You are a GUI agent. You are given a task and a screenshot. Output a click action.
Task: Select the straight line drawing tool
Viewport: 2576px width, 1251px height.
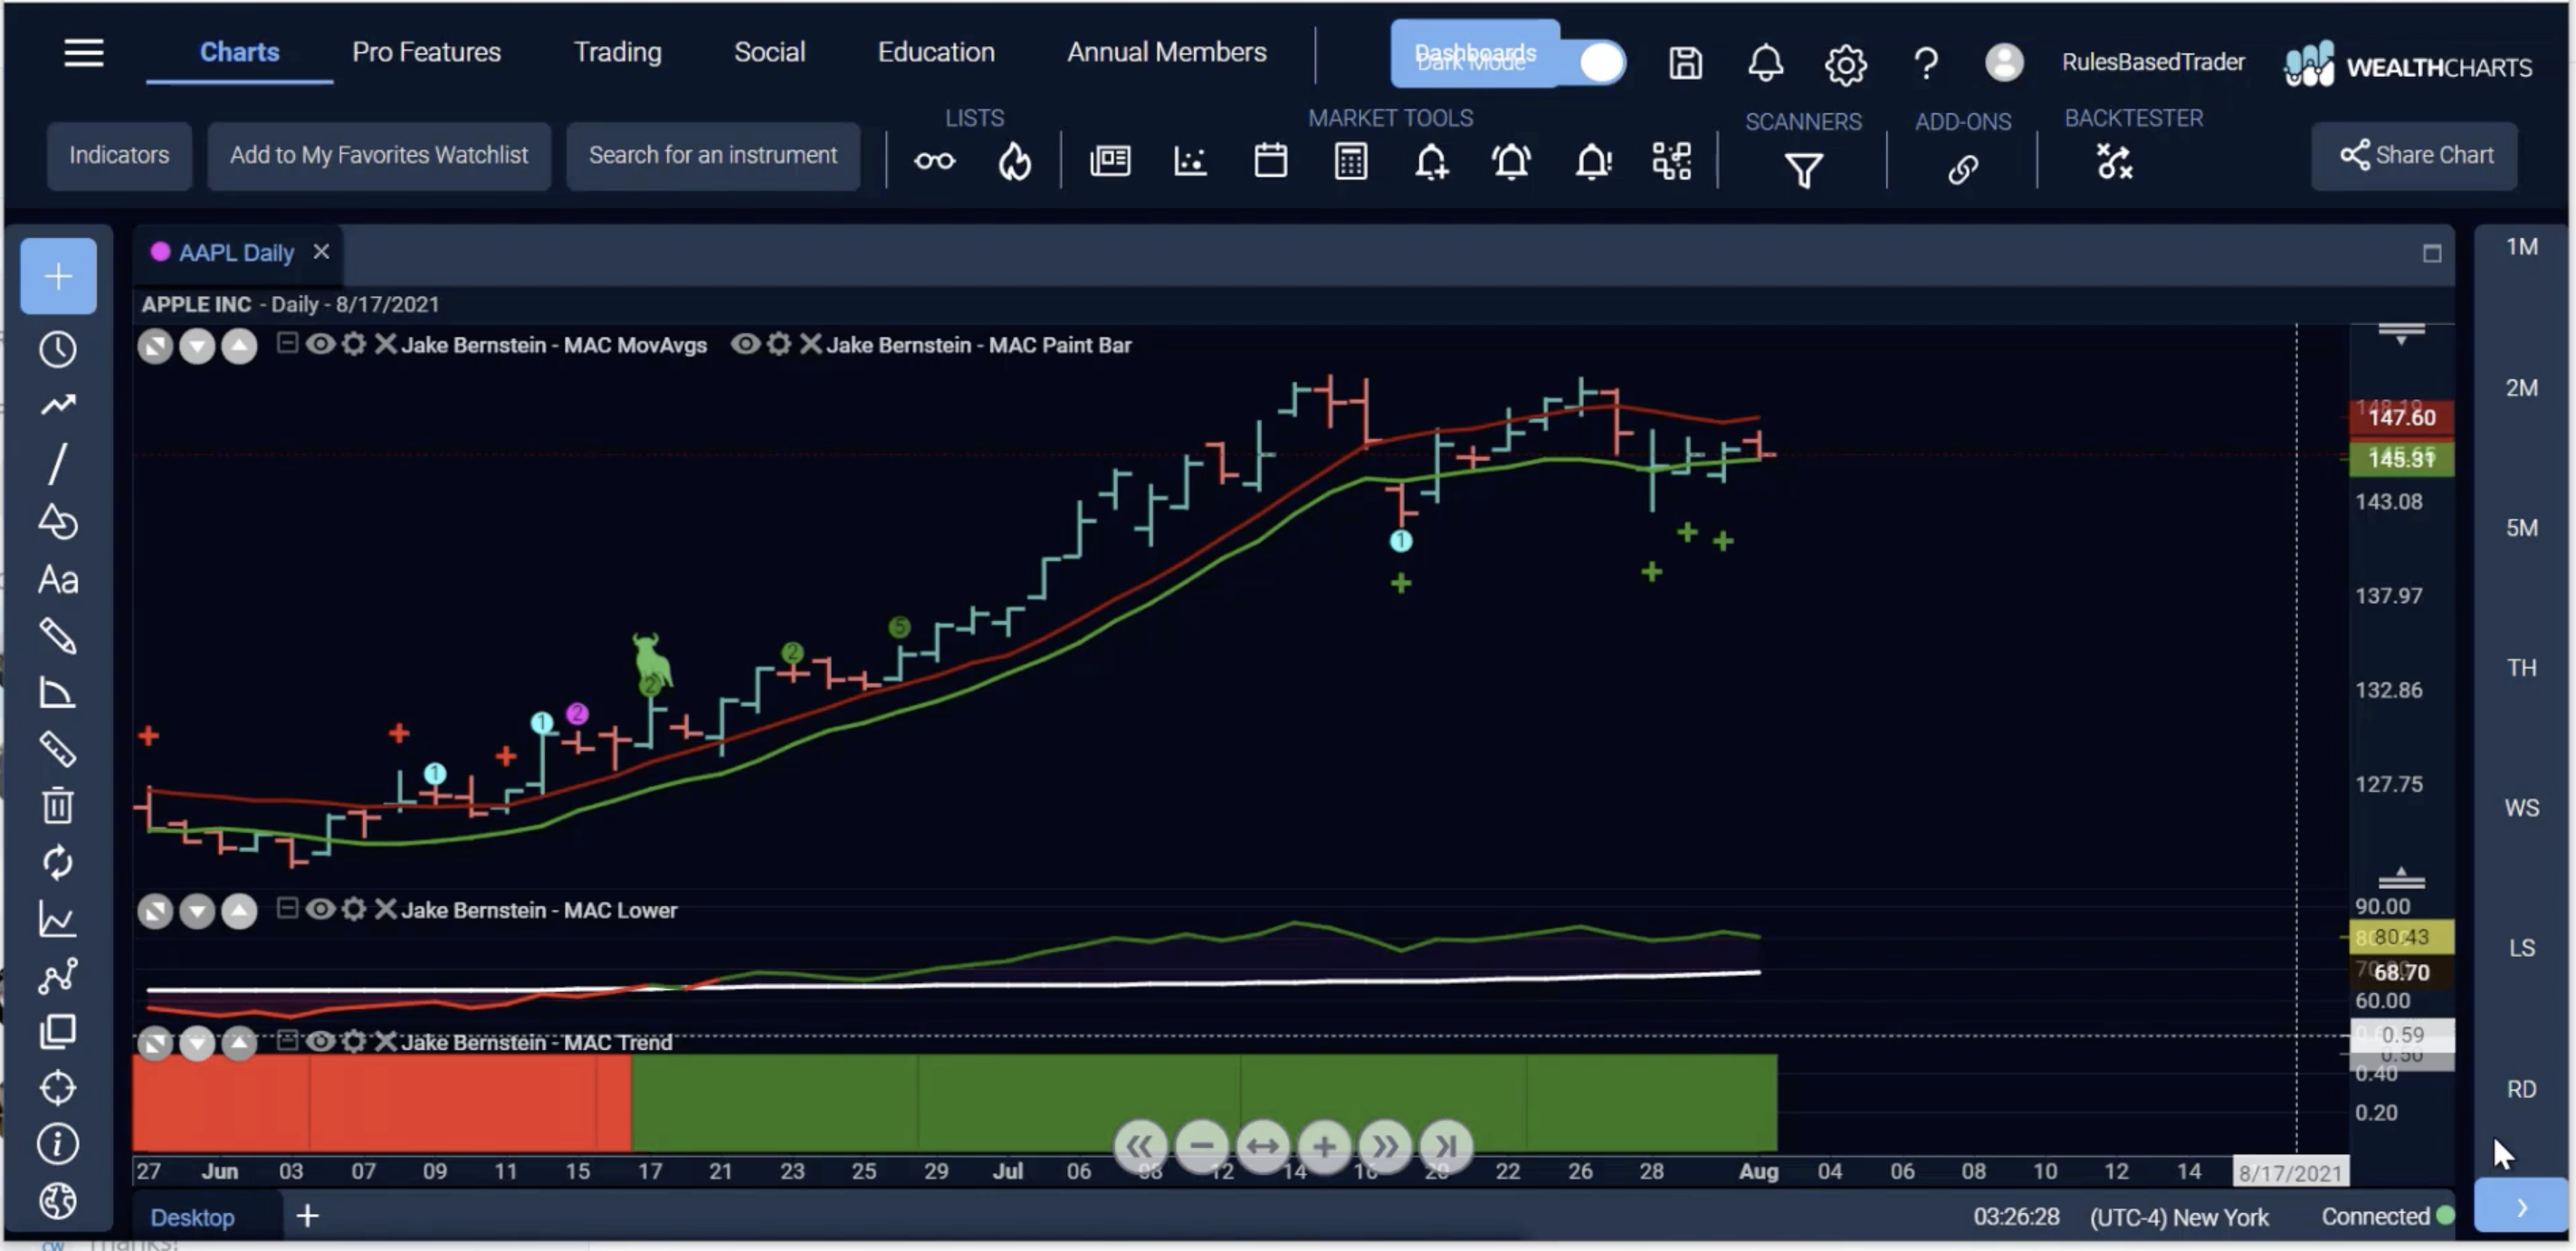tap(58, 464)
